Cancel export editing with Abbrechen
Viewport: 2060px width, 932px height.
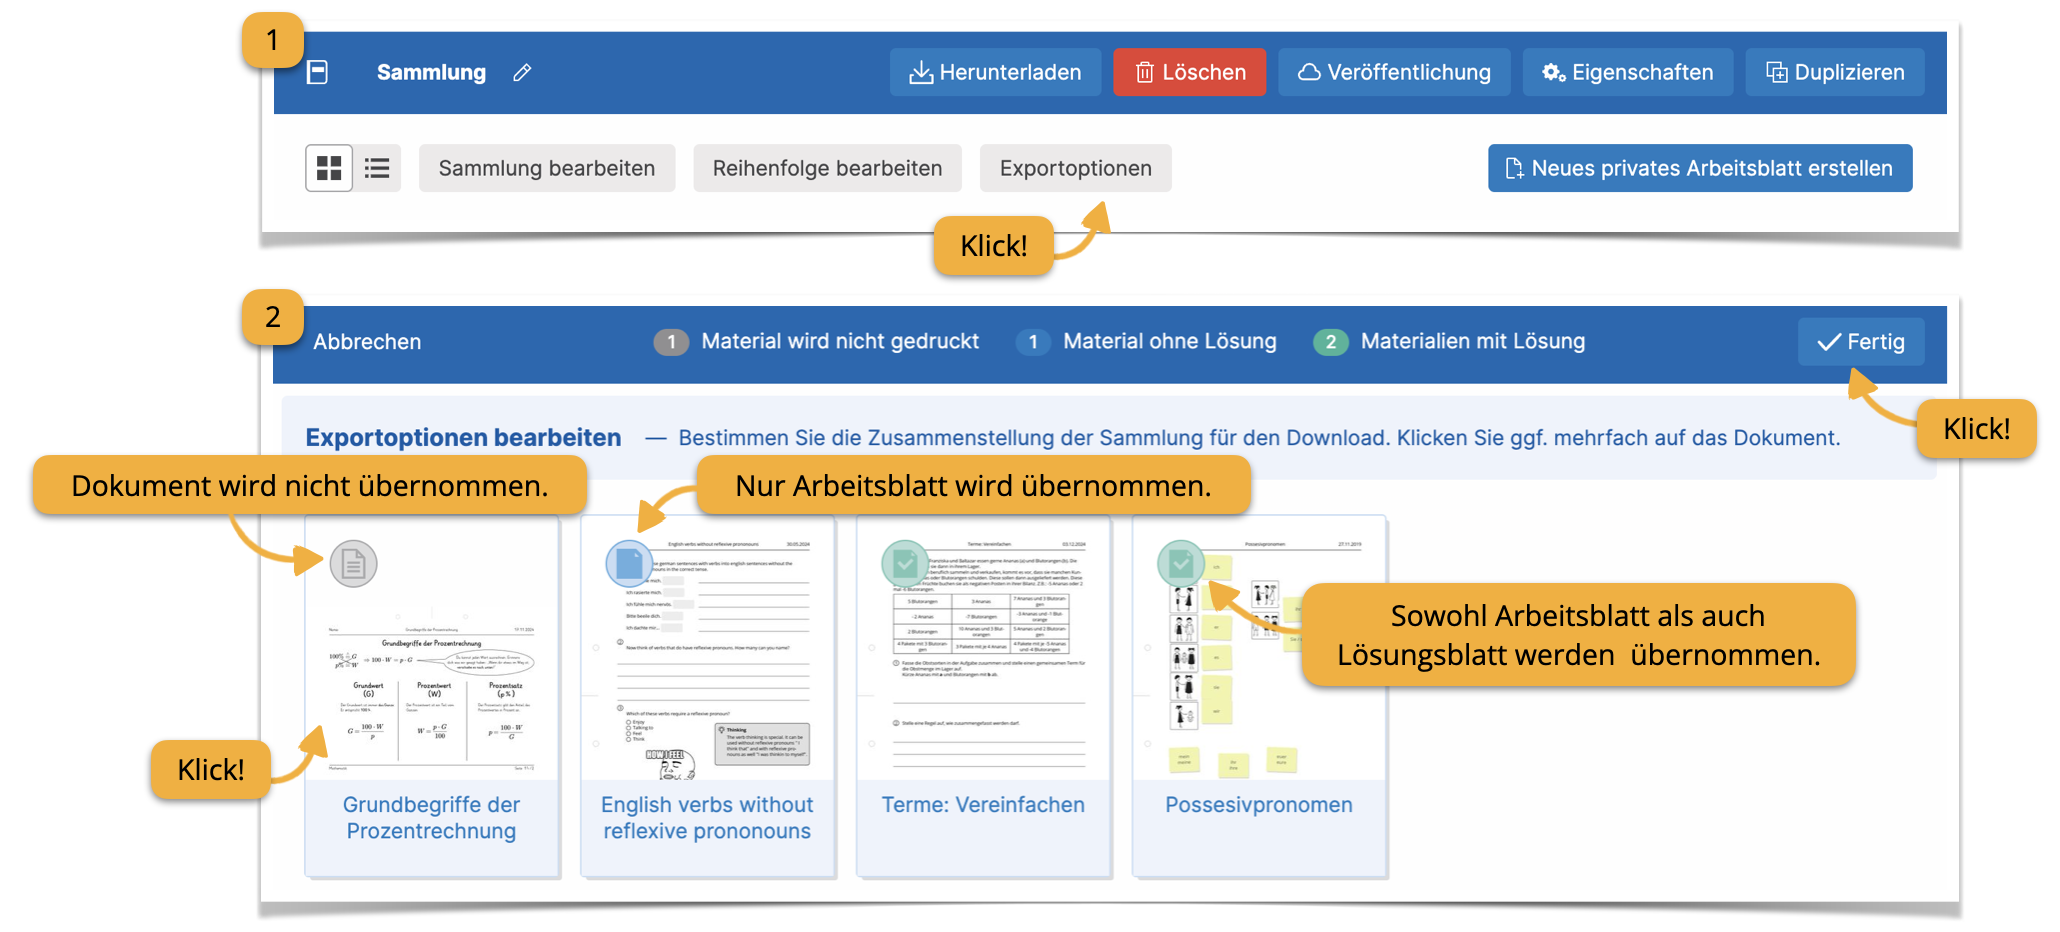pyautogui.click(x=367, y=342)
